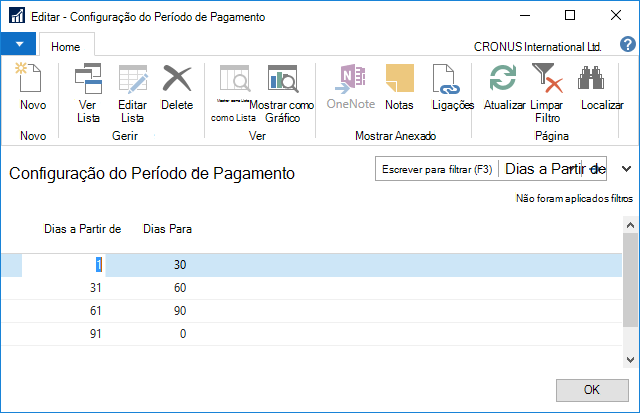Click the OK button
The height and width of the screenshot is (413, 640).
[x=592, y=390]
